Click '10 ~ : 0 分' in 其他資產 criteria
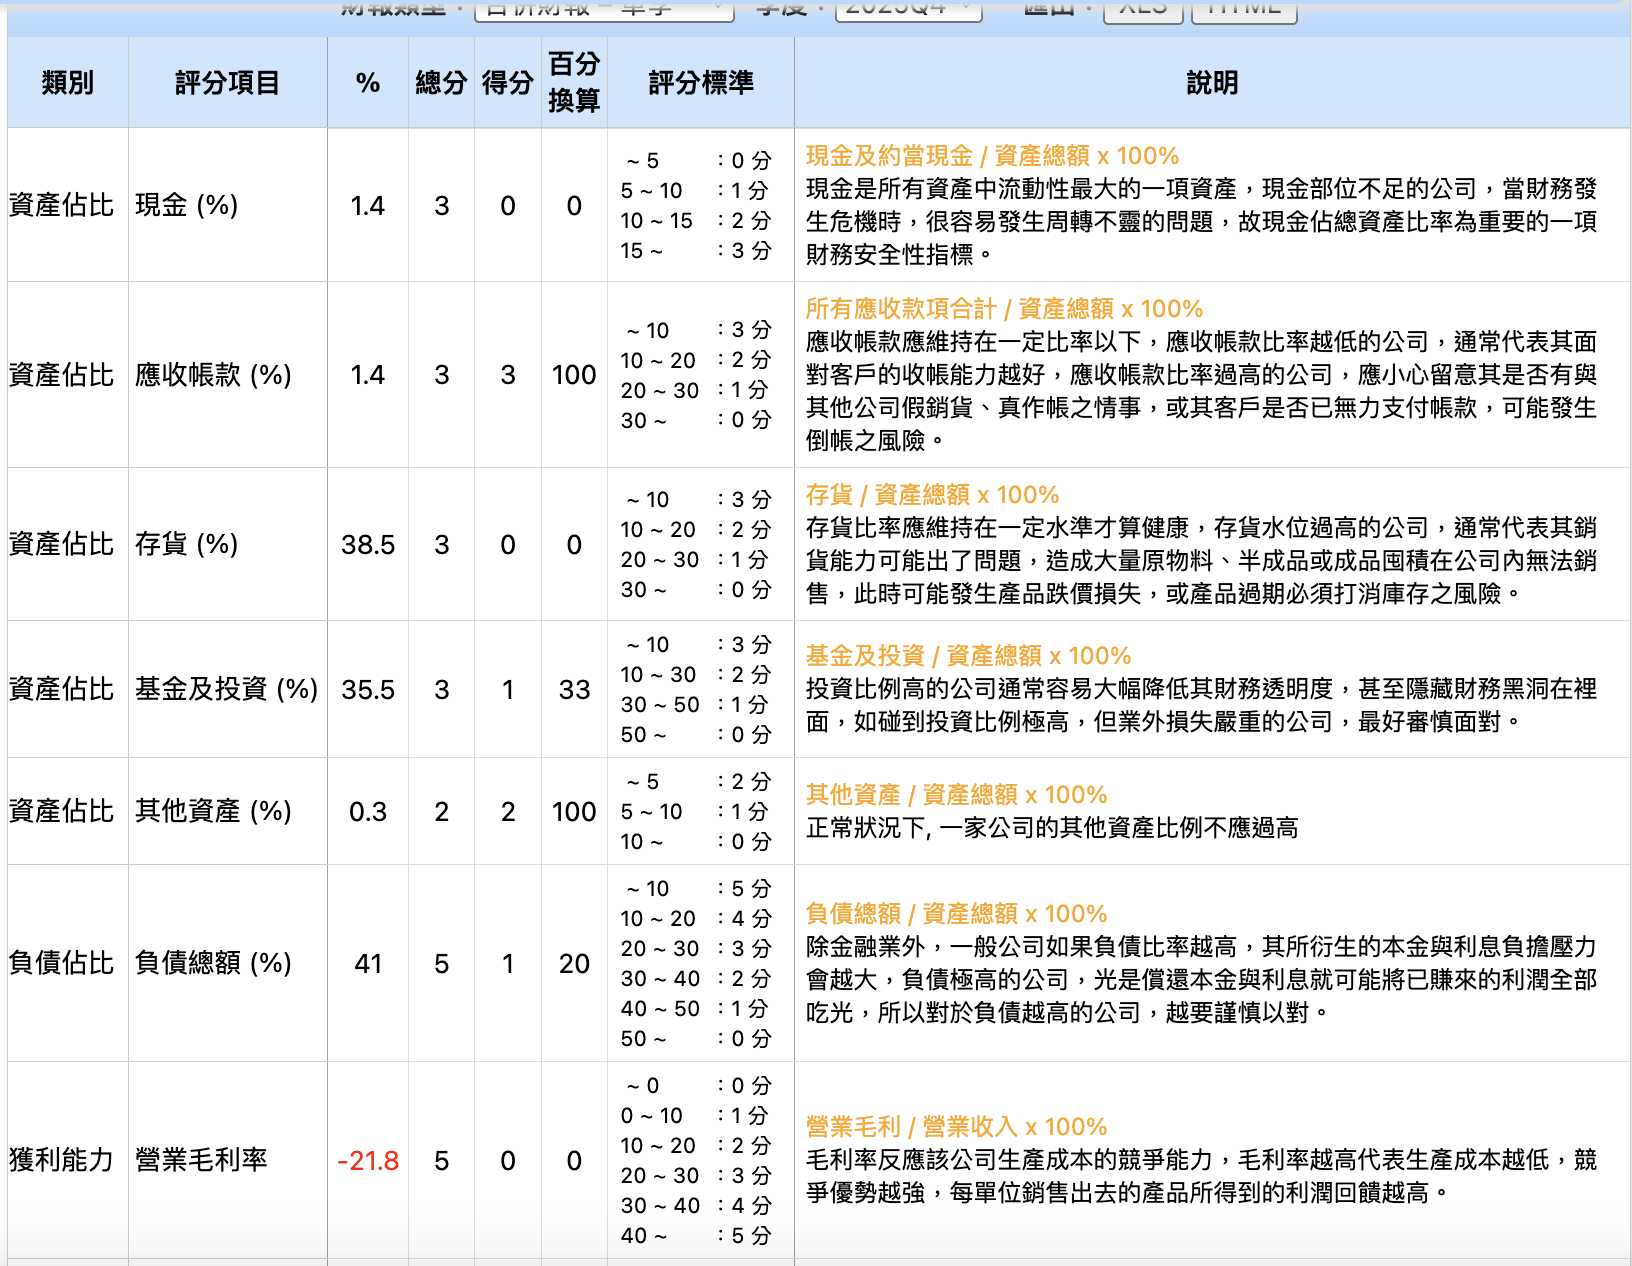The height and width of the screenshot is (1266, 1632). [696, 842]
